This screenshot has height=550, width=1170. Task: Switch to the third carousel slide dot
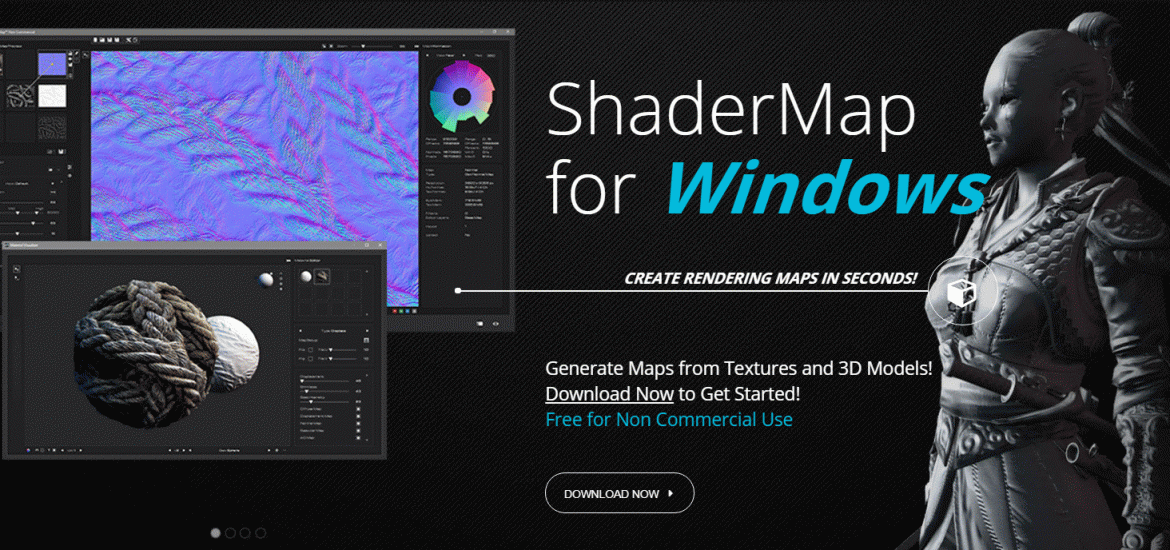[245, 533]
